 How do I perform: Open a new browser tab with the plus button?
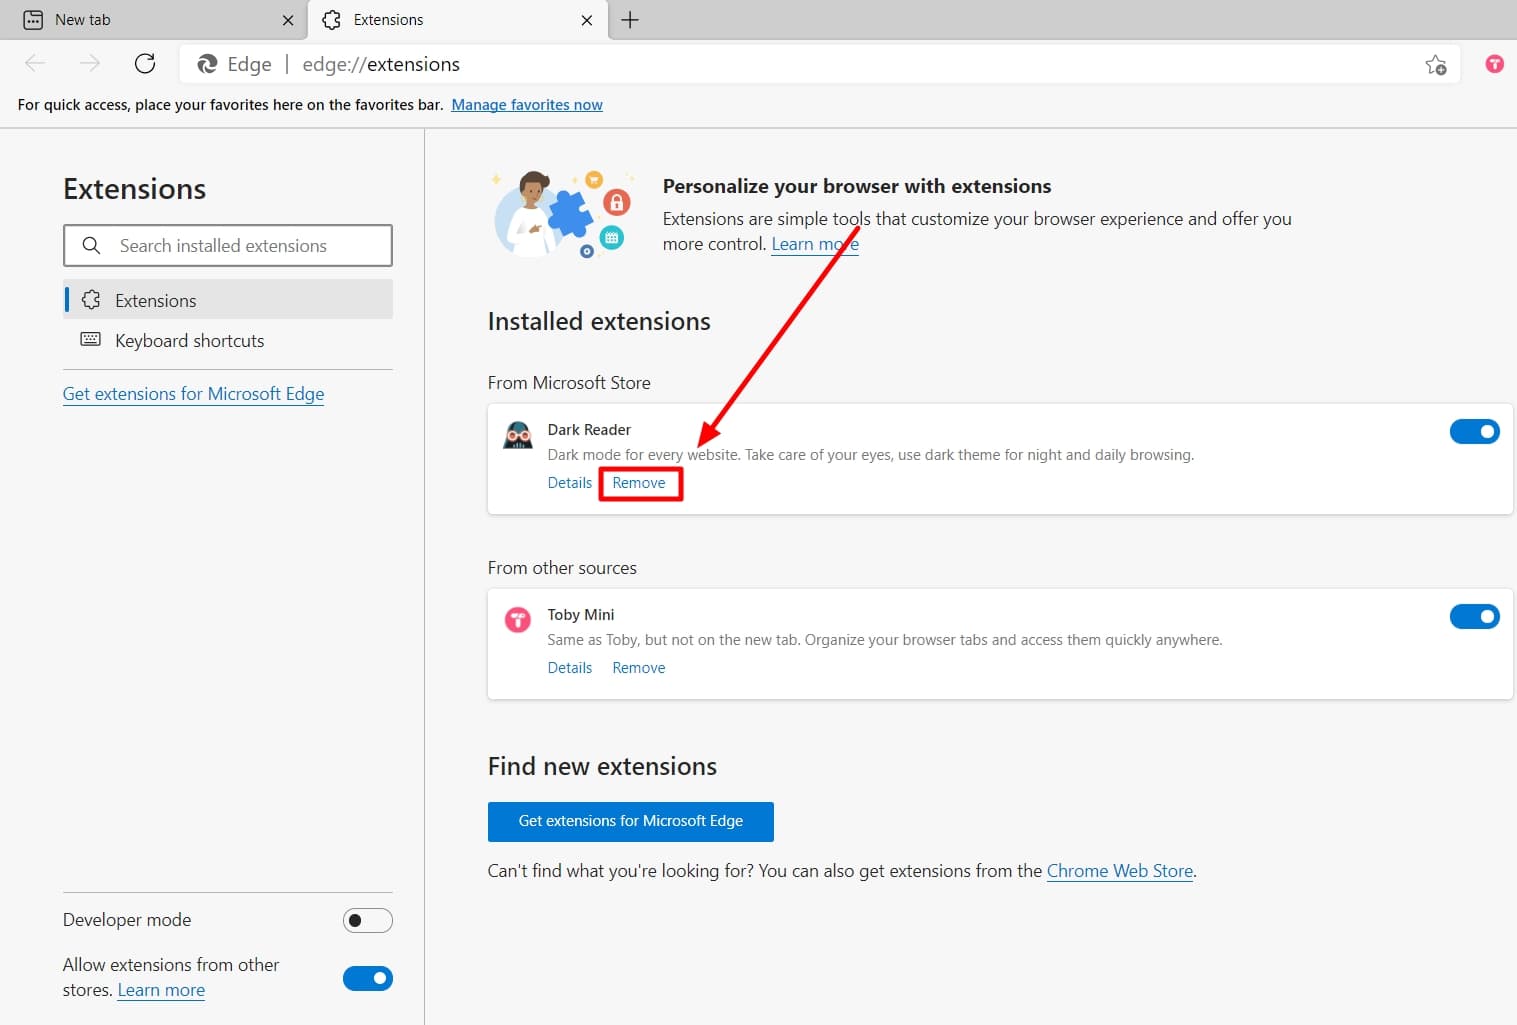click(x=630, y=19)
